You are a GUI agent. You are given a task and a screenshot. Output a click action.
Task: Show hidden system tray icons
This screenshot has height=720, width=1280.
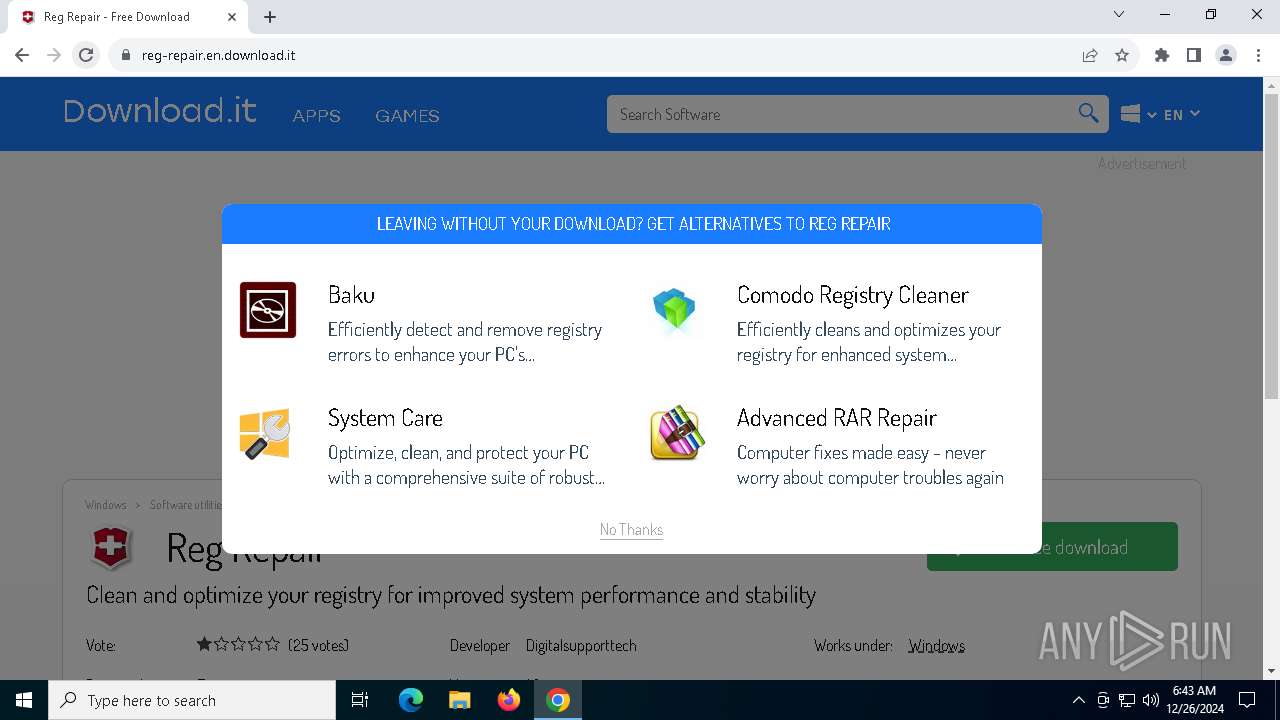pos(1078,700)
